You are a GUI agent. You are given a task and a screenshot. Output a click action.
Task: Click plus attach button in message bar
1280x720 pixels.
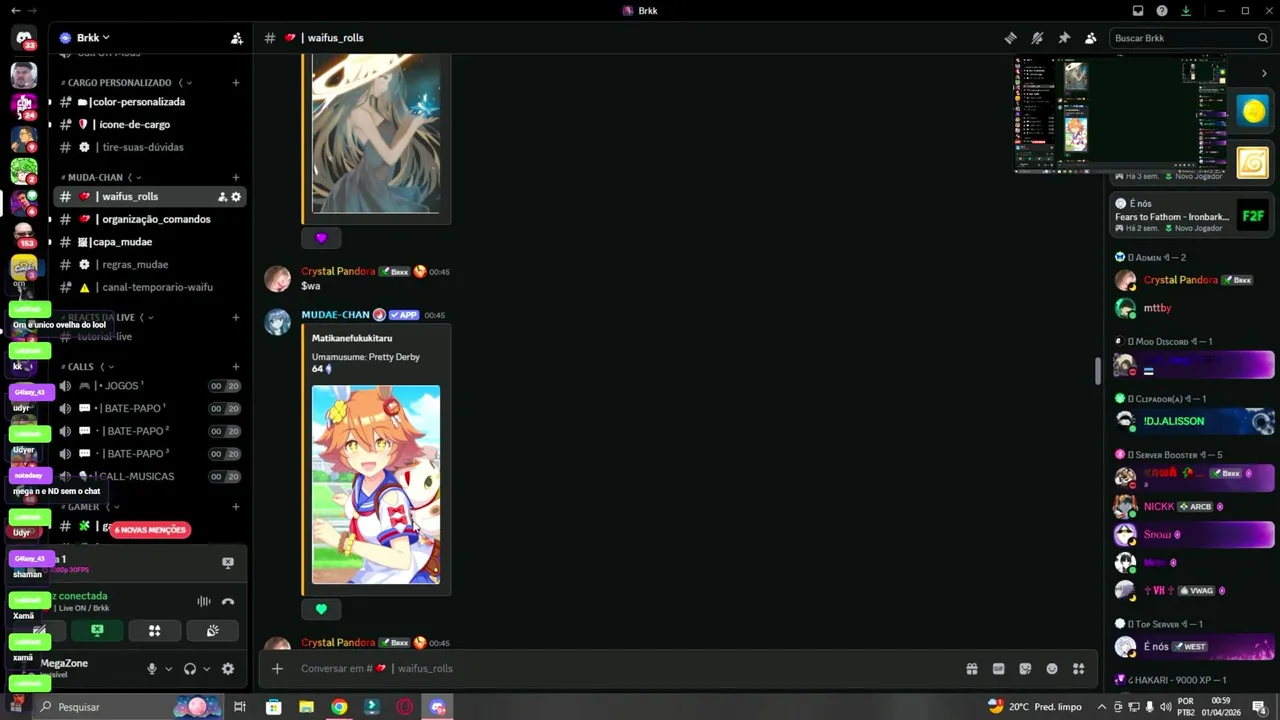(277, 669)
